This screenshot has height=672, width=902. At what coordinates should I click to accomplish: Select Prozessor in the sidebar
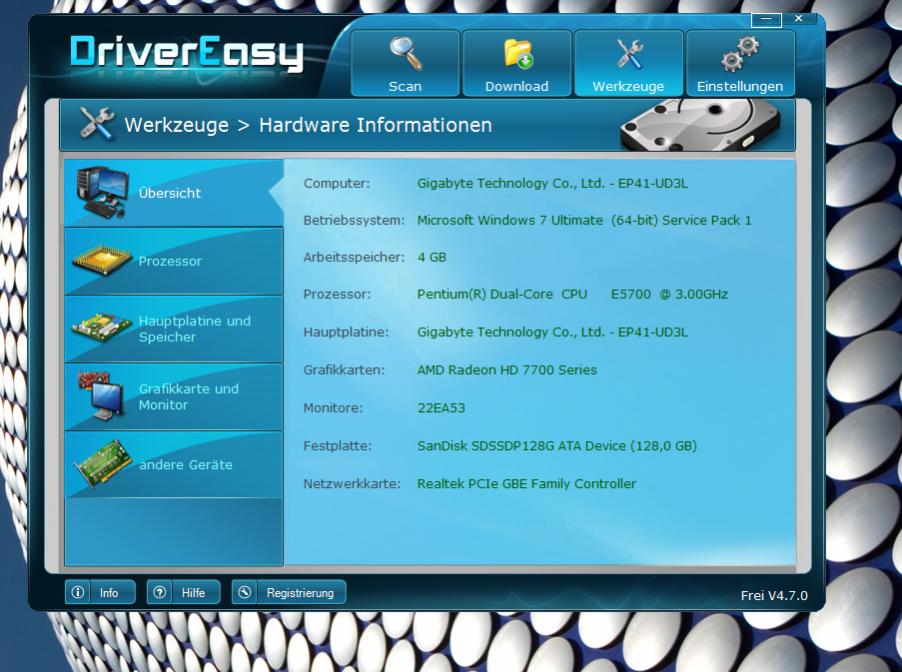point(174,261)
